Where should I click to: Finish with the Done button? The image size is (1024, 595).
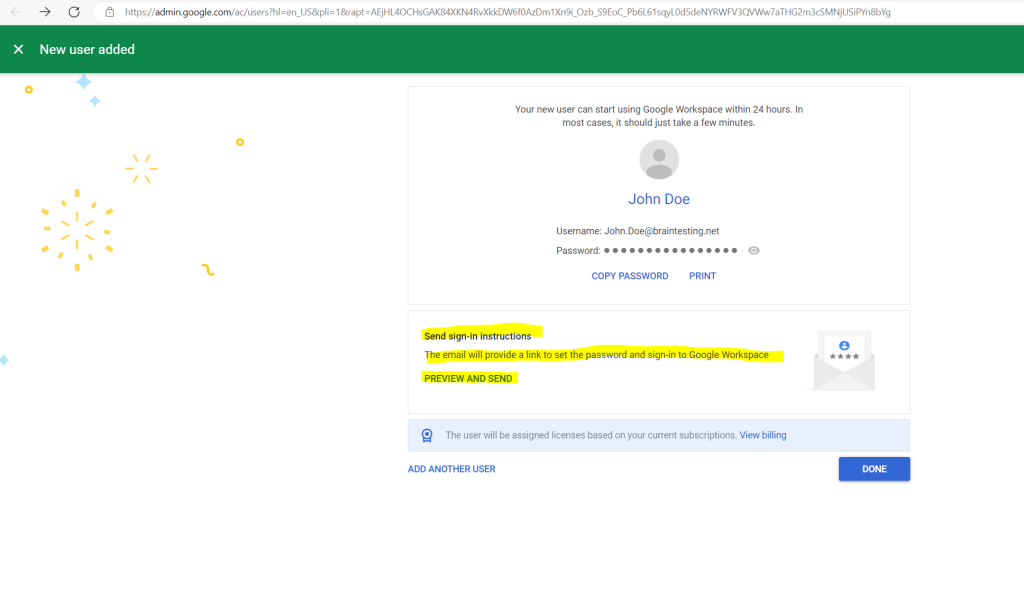874,469
